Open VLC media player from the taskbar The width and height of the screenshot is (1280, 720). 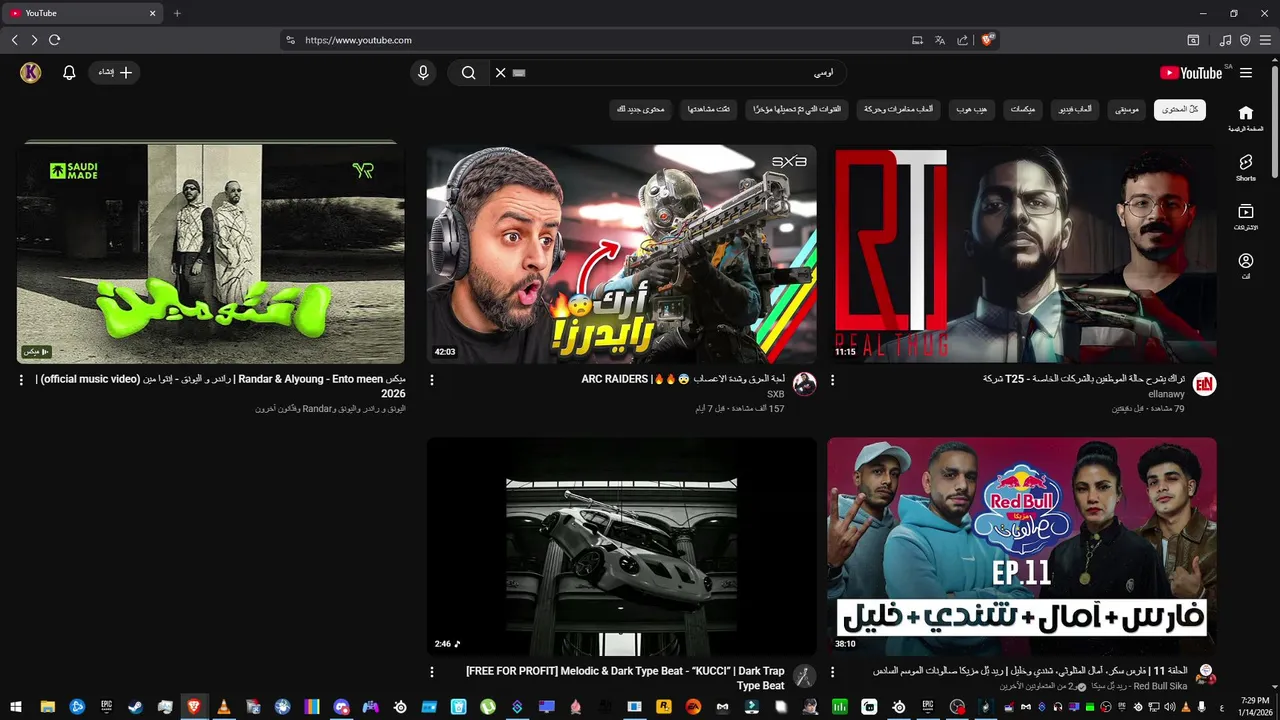click(x=224, y=707)
